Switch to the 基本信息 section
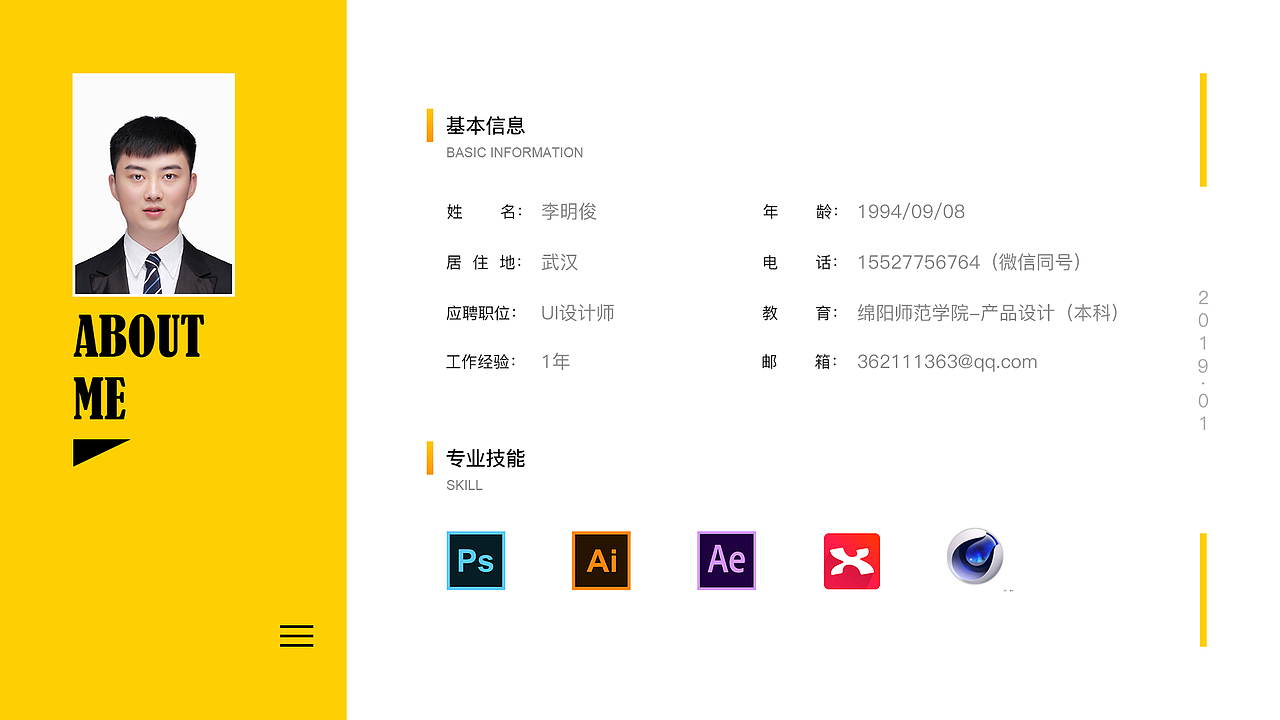This screenshot has width=1280, height=720. pos(487,126)
